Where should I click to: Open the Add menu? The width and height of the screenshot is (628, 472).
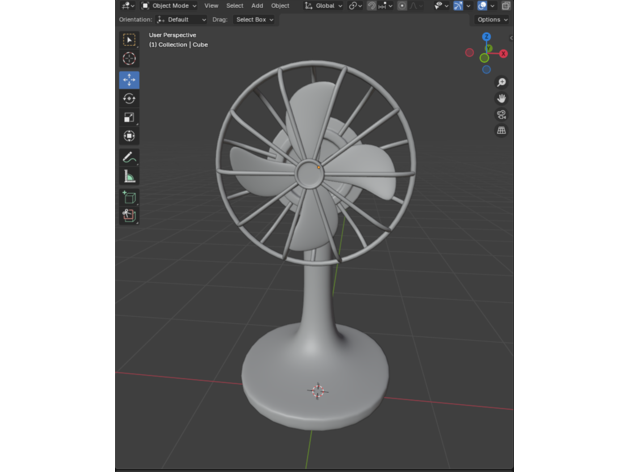[257, 5]
